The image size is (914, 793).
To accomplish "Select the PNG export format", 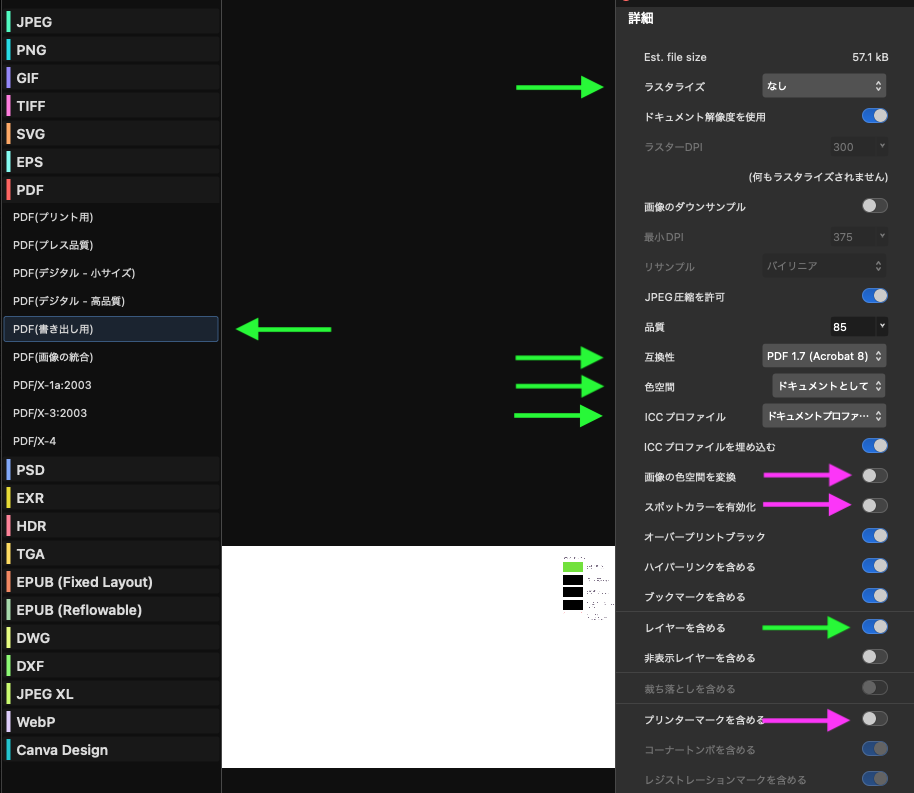I will click(x=110, y=50).
